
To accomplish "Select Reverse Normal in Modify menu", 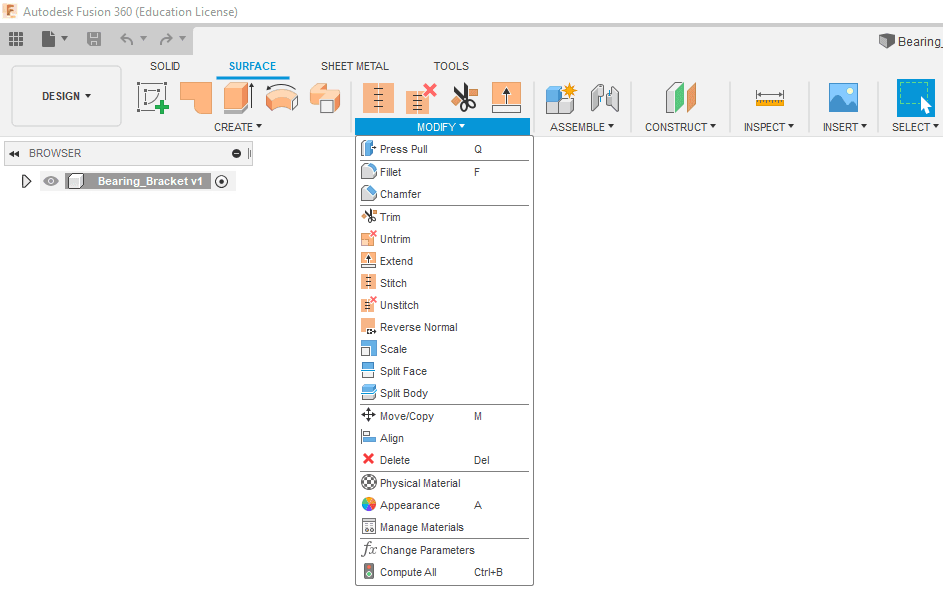I will coord(418,327).
